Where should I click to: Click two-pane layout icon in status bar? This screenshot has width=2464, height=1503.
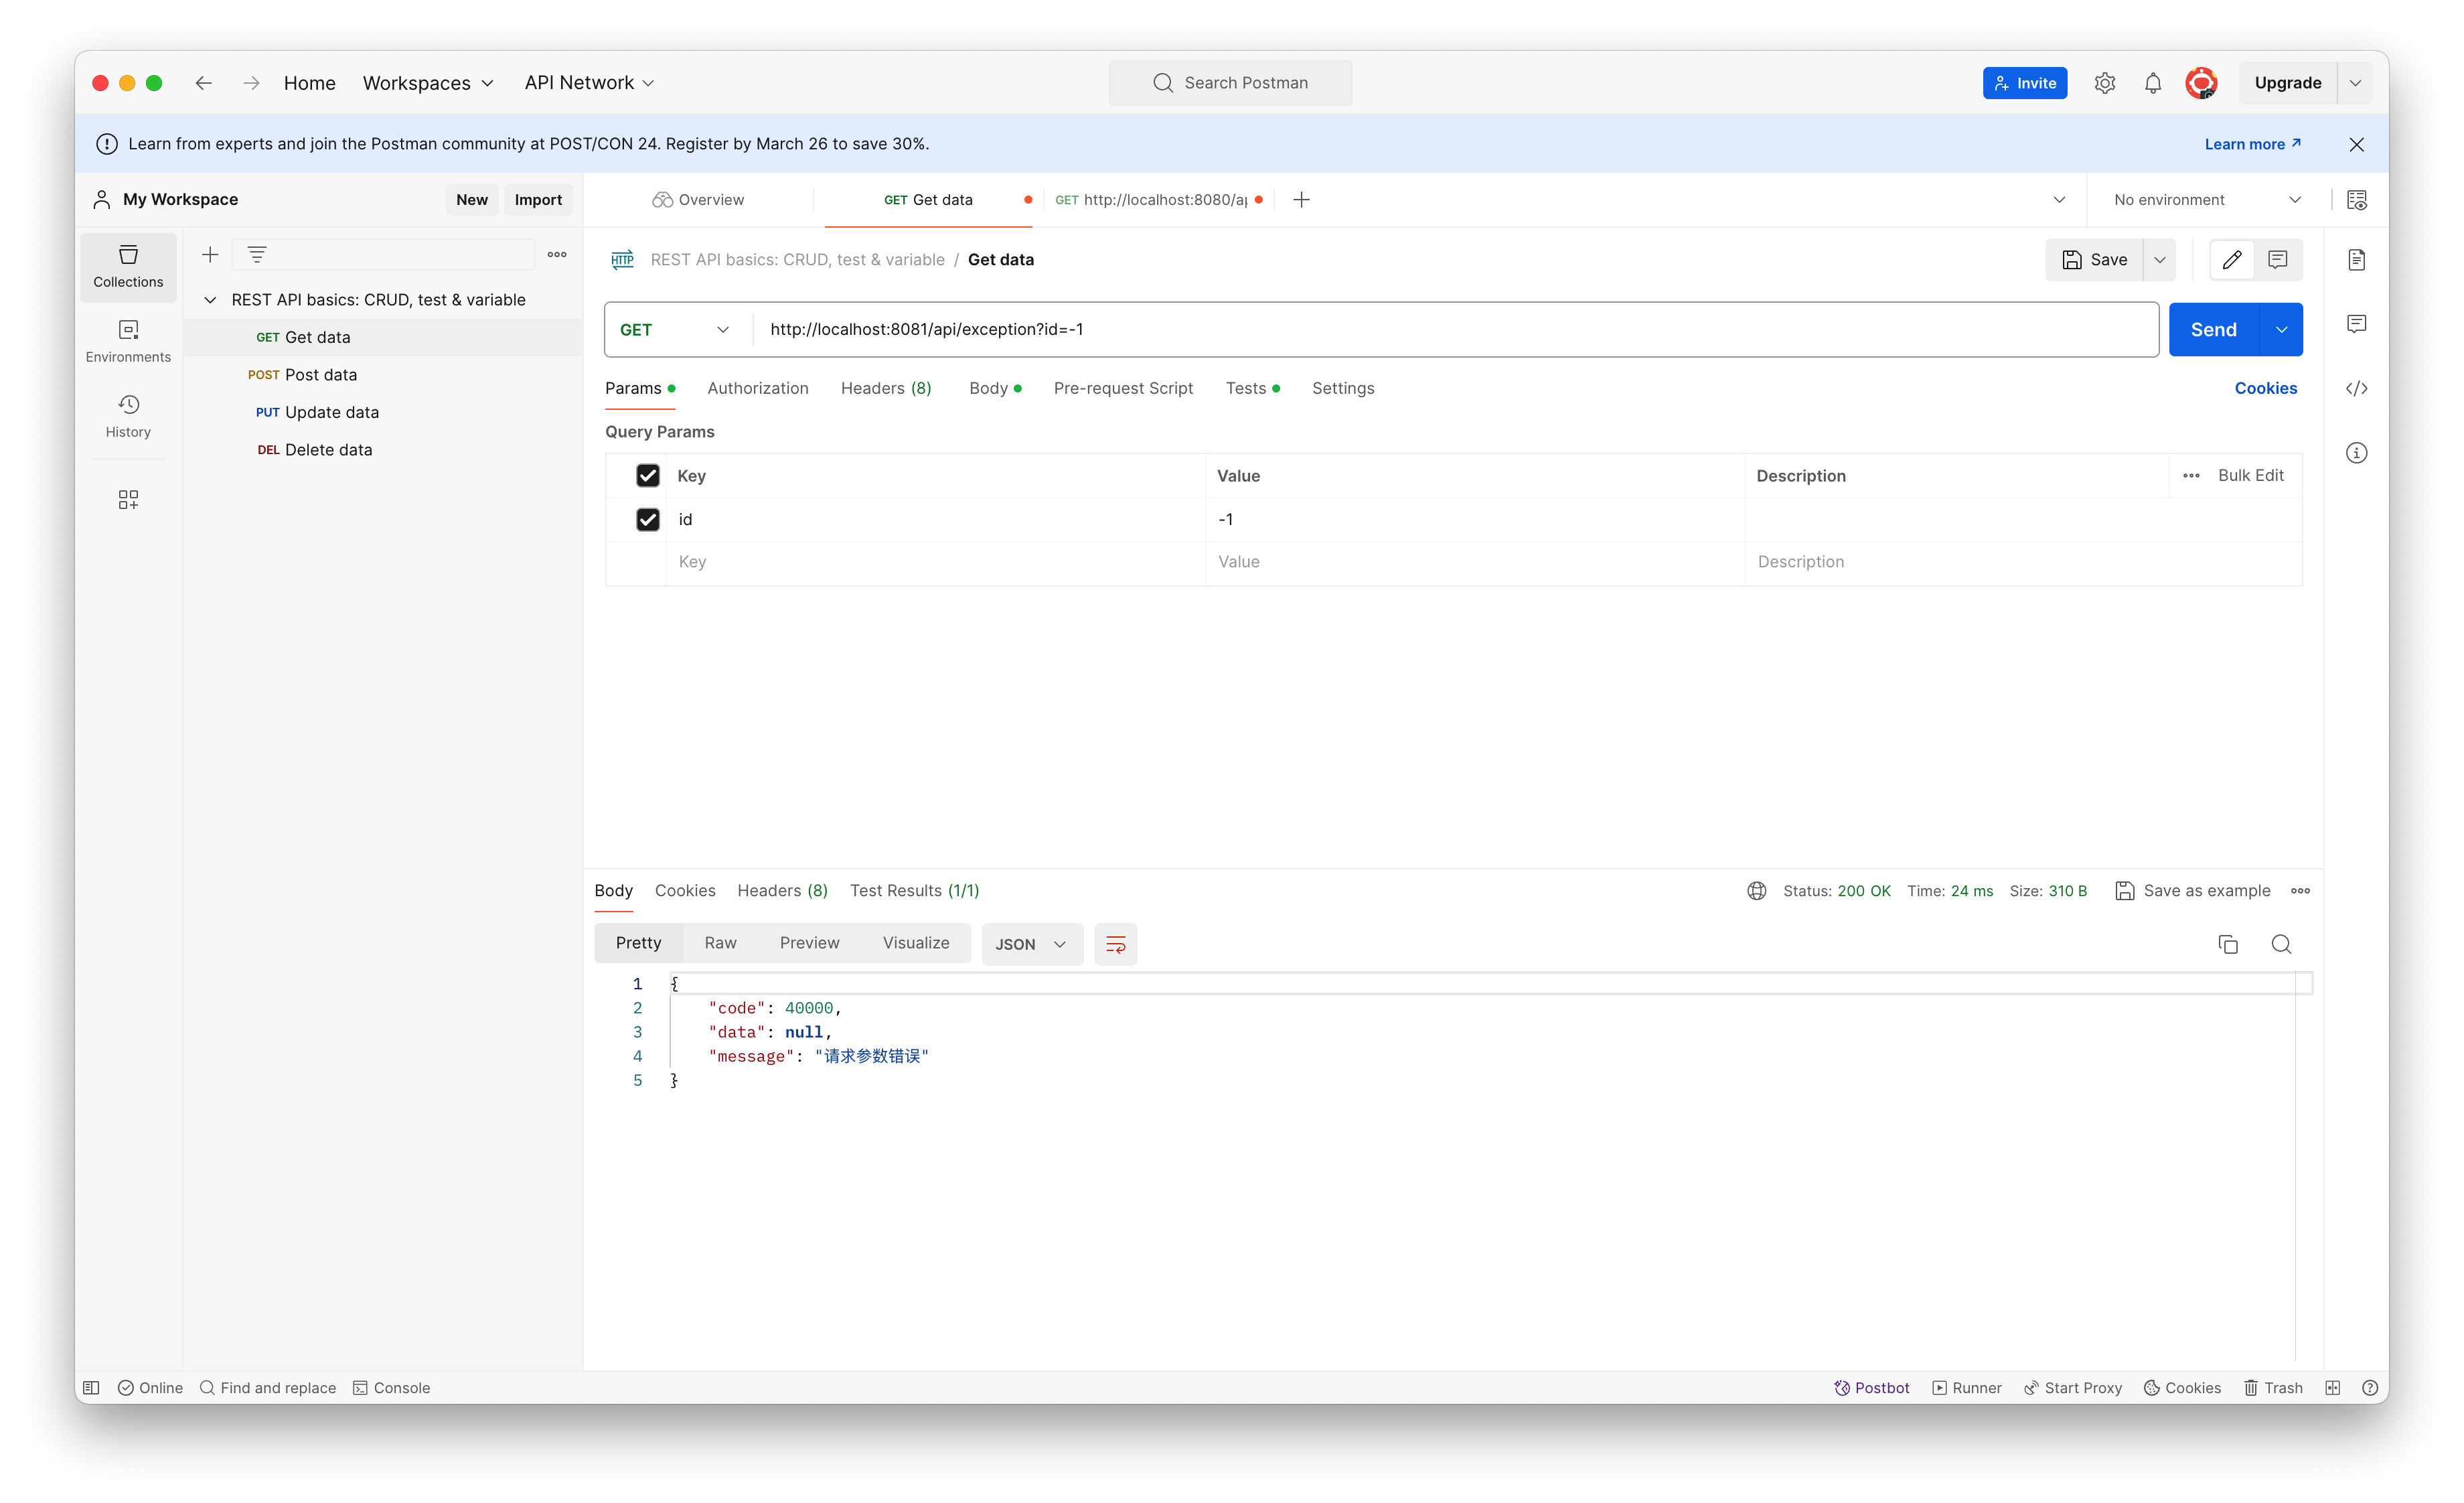2332,1388
